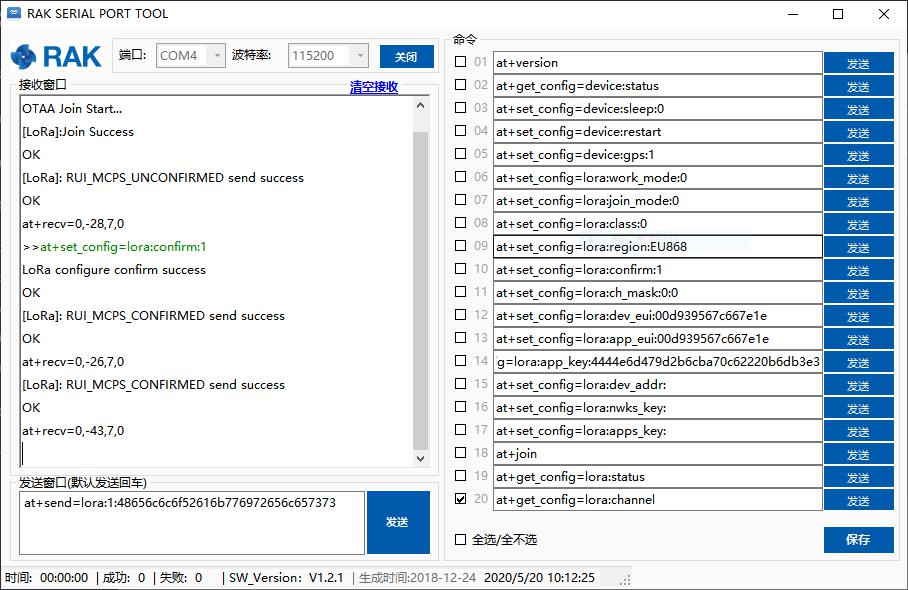Screen dimensions: 908x590
Task: Click the receive window scrollbar thumb
Action: (420, 289)
